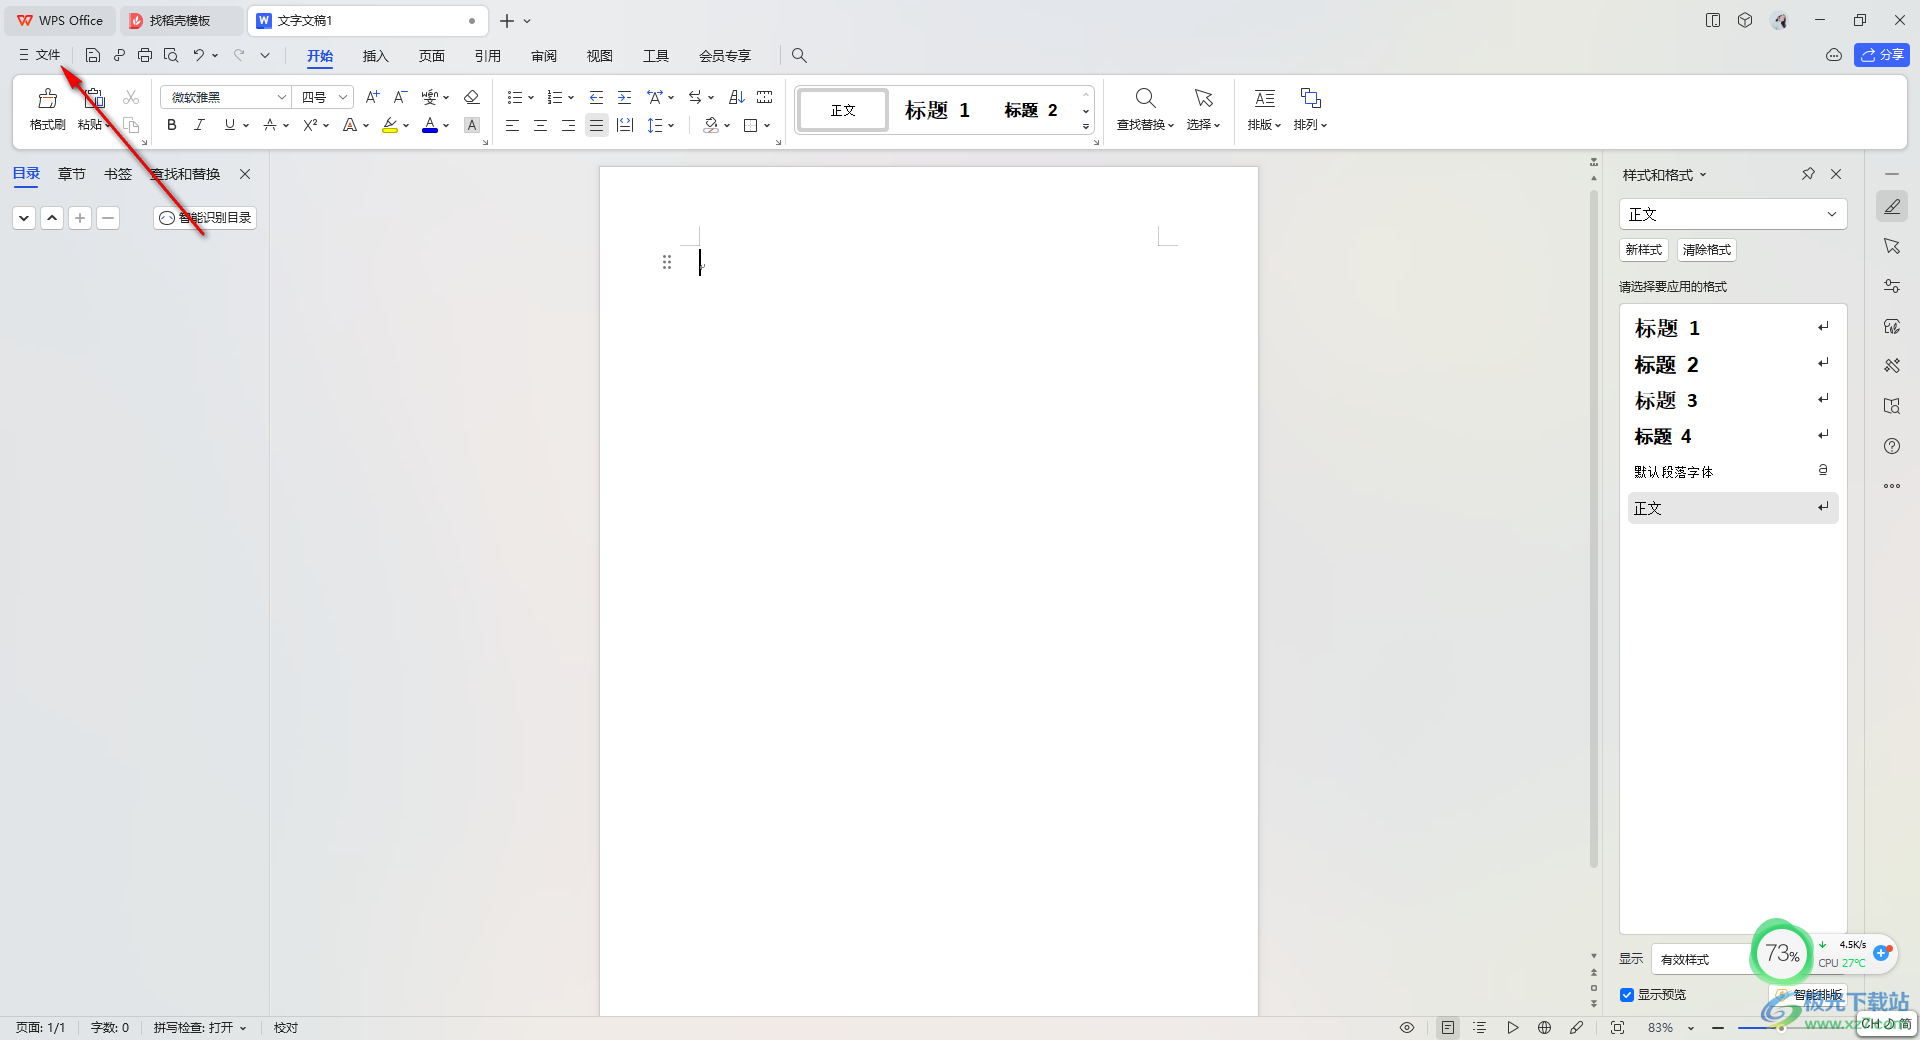Open the font color dropdown arrow
This screenshot has height=1040, width=1920.
[446, 126]
